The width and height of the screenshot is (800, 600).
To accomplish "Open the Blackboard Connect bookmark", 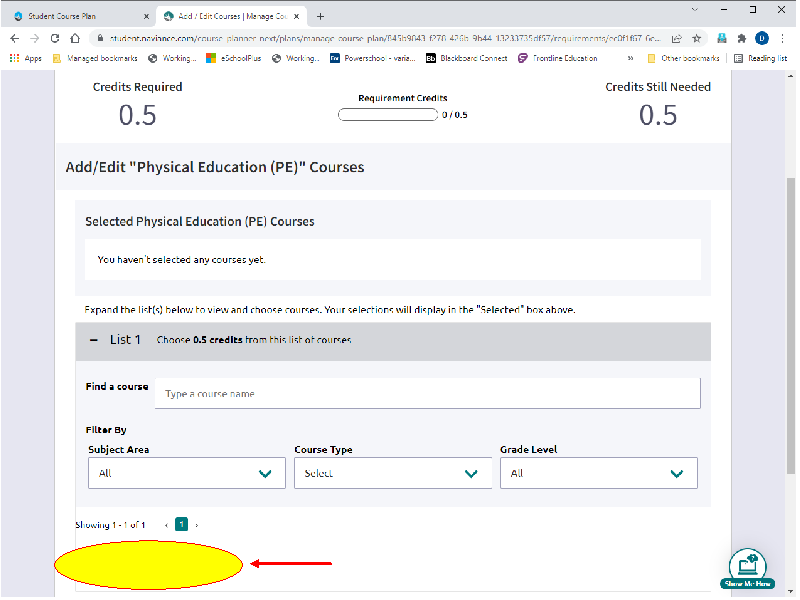I will coord(467,58).
